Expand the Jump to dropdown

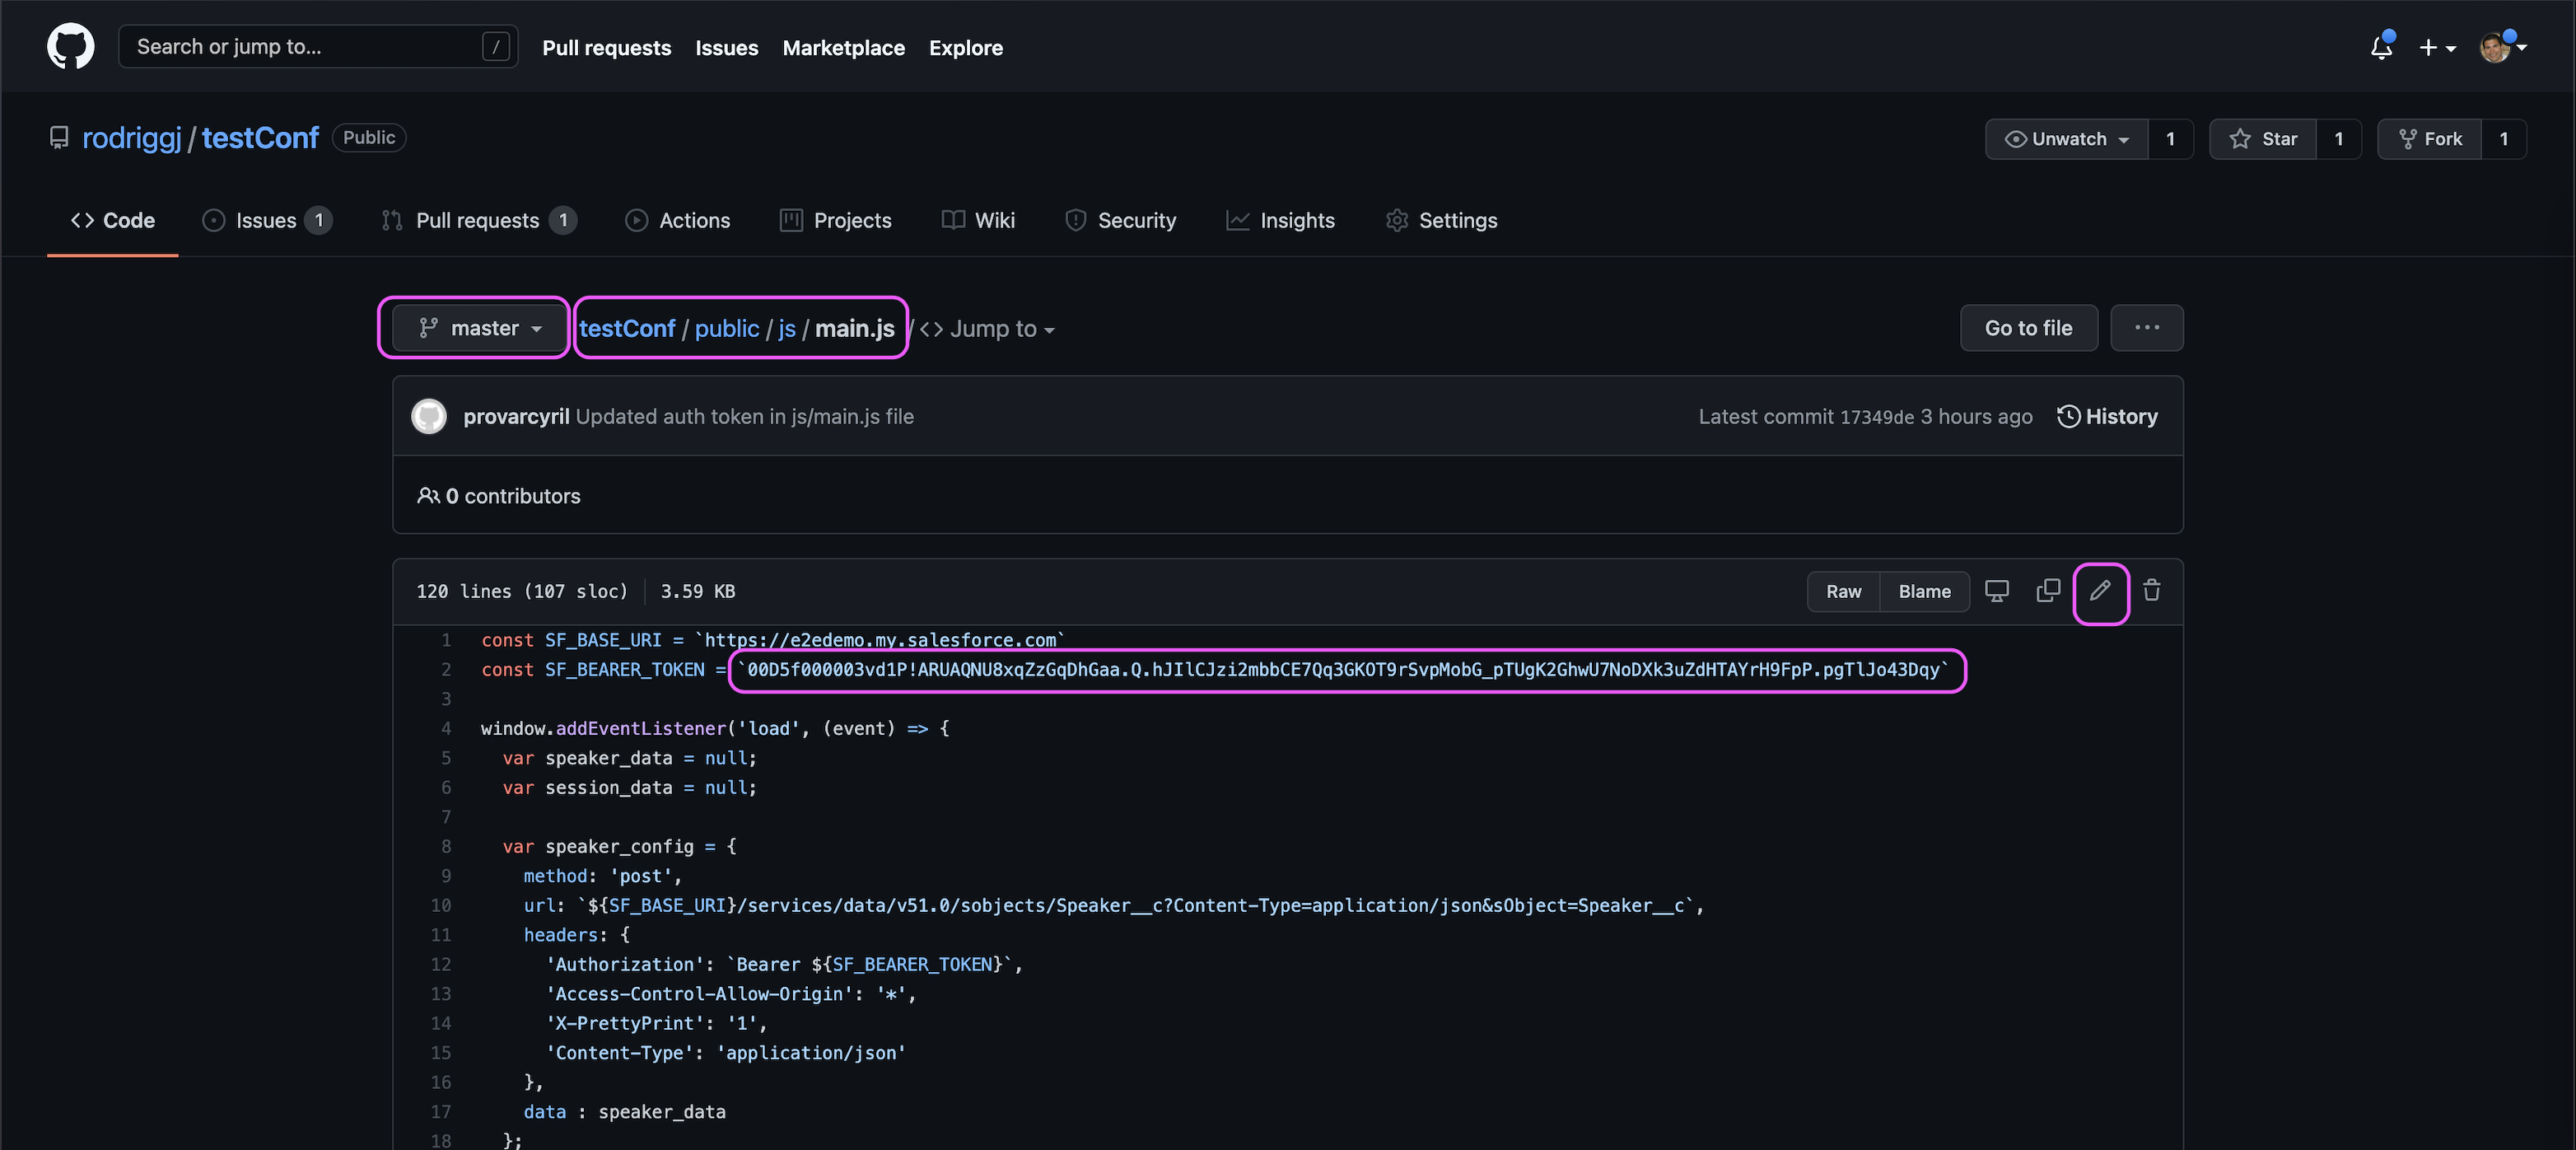(988, 329)
